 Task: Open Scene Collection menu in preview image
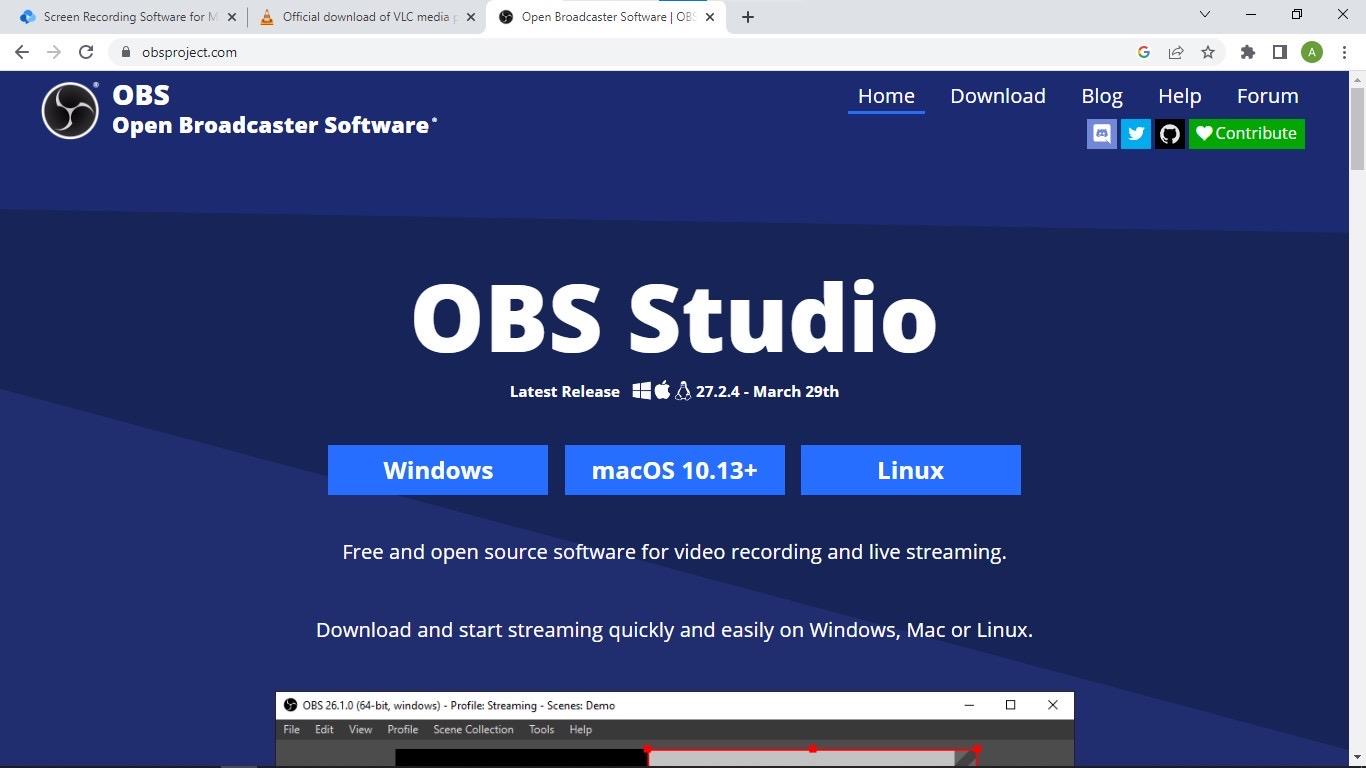473,730
